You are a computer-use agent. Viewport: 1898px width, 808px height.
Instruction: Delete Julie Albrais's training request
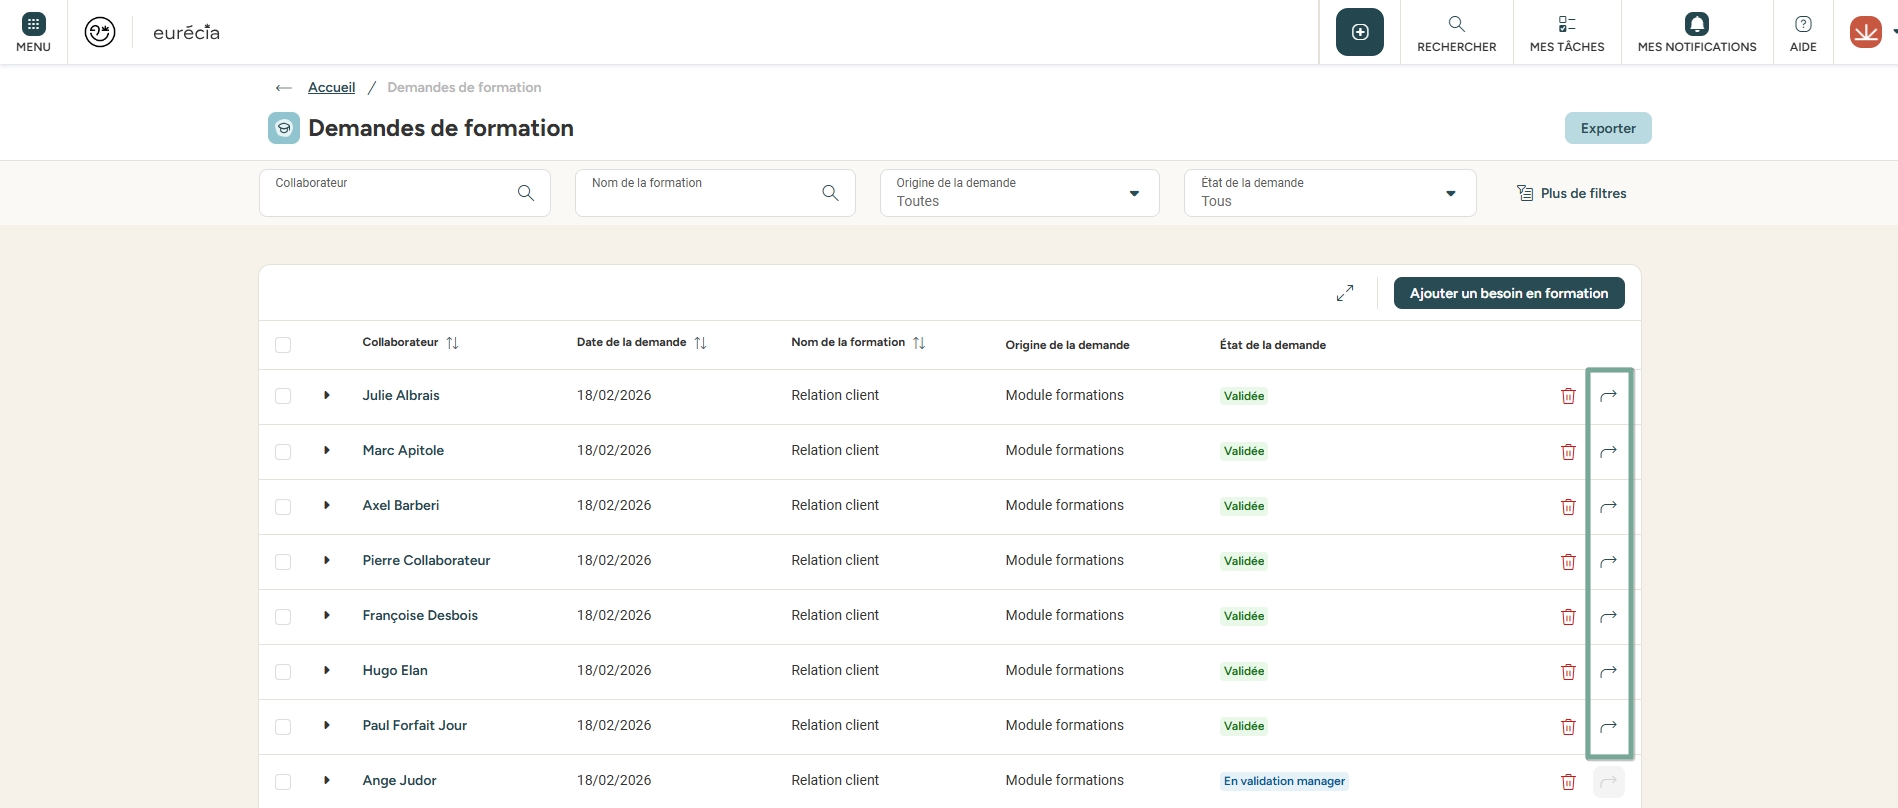pos(1568,396)
